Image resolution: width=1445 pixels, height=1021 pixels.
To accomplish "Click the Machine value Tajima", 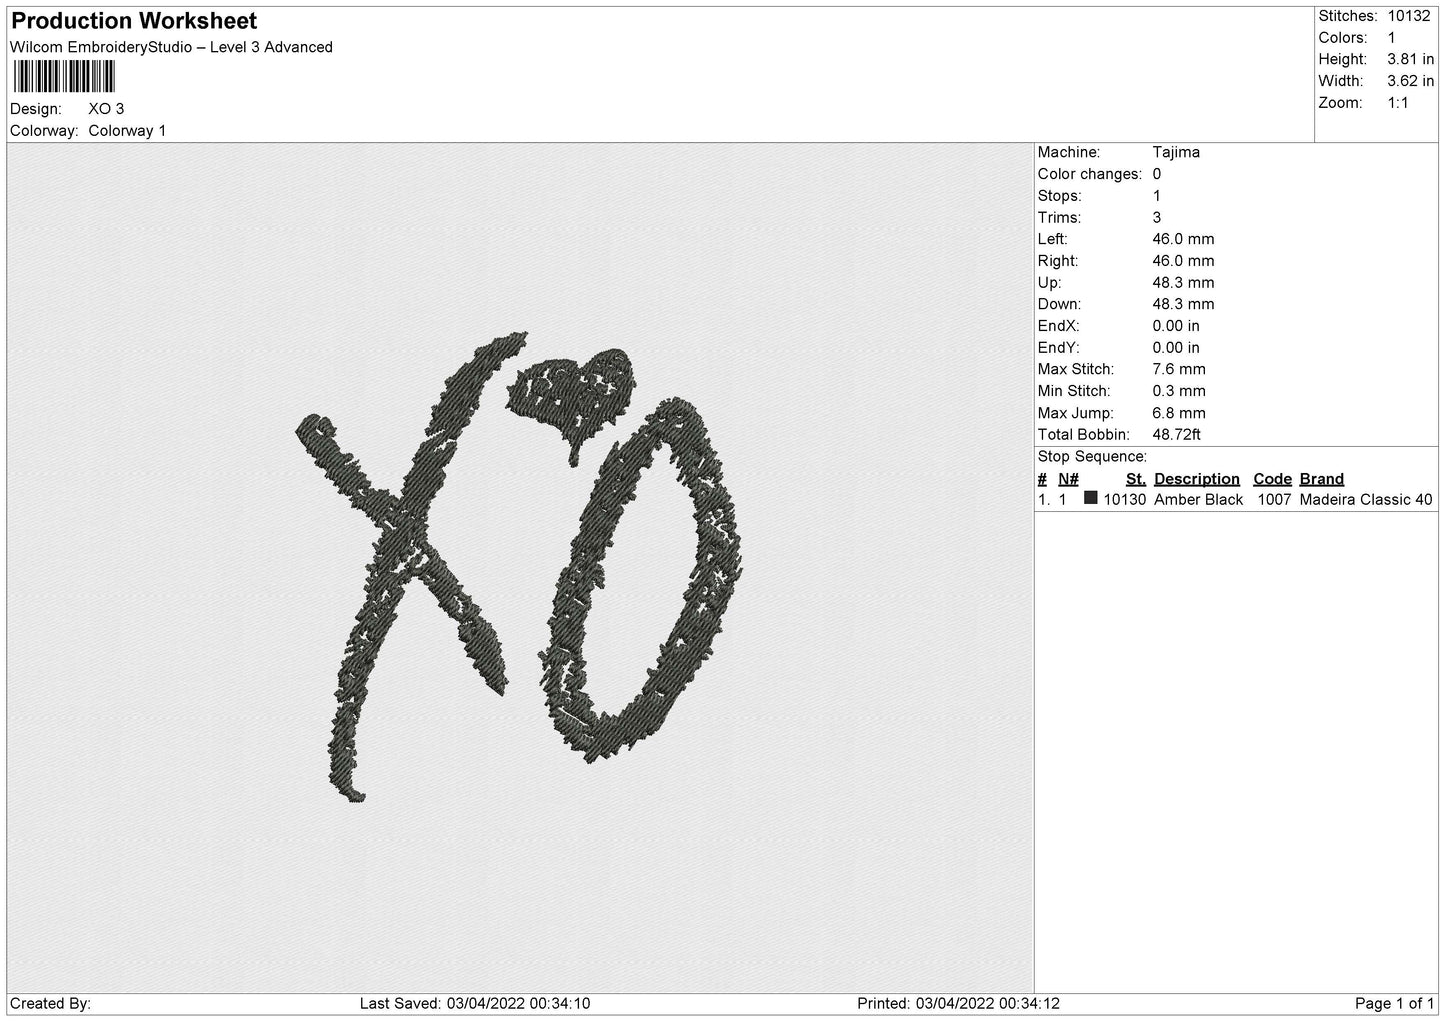I will [1176, 152].
